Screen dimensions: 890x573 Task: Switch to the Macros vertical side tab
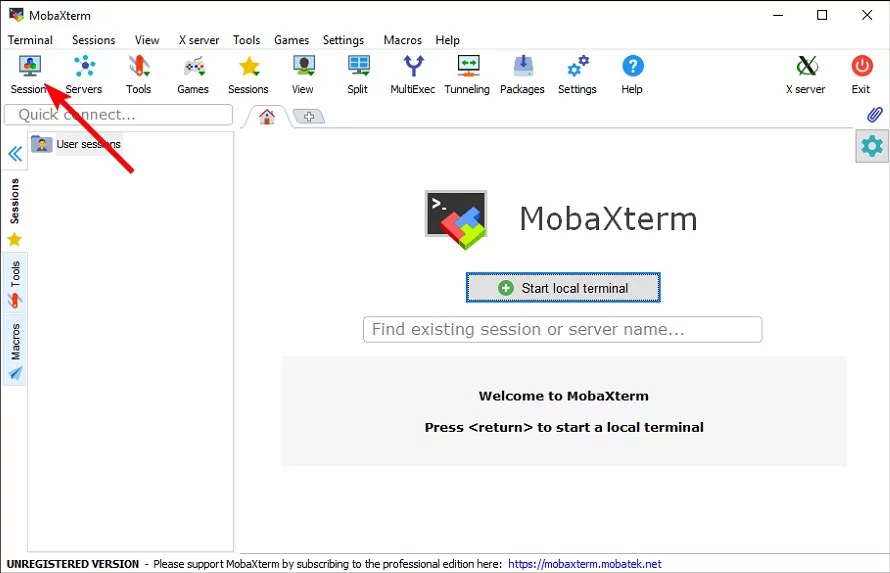click(15, 351)
